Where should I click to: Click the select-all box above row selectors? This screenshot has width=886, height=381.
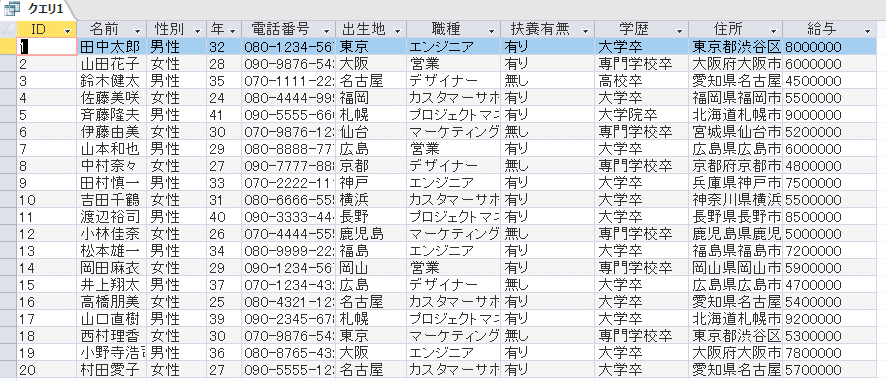pyautogui.click(x=8, y=29)
